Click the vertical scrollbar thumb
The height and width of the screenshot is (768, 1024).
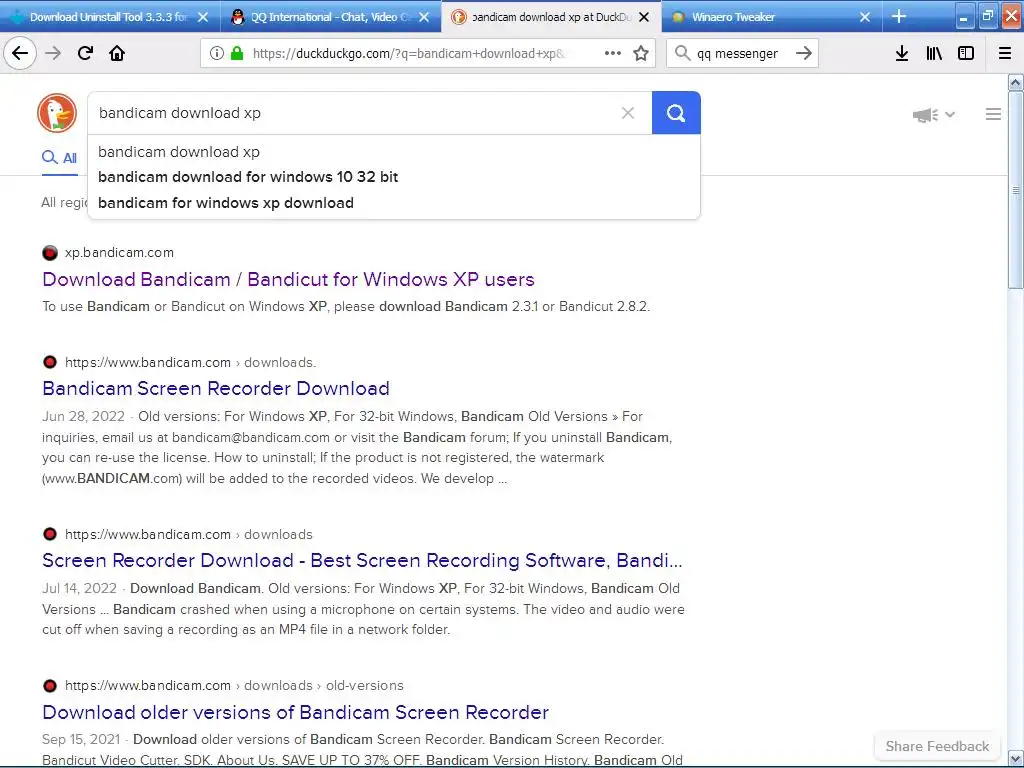[1016, 189]
